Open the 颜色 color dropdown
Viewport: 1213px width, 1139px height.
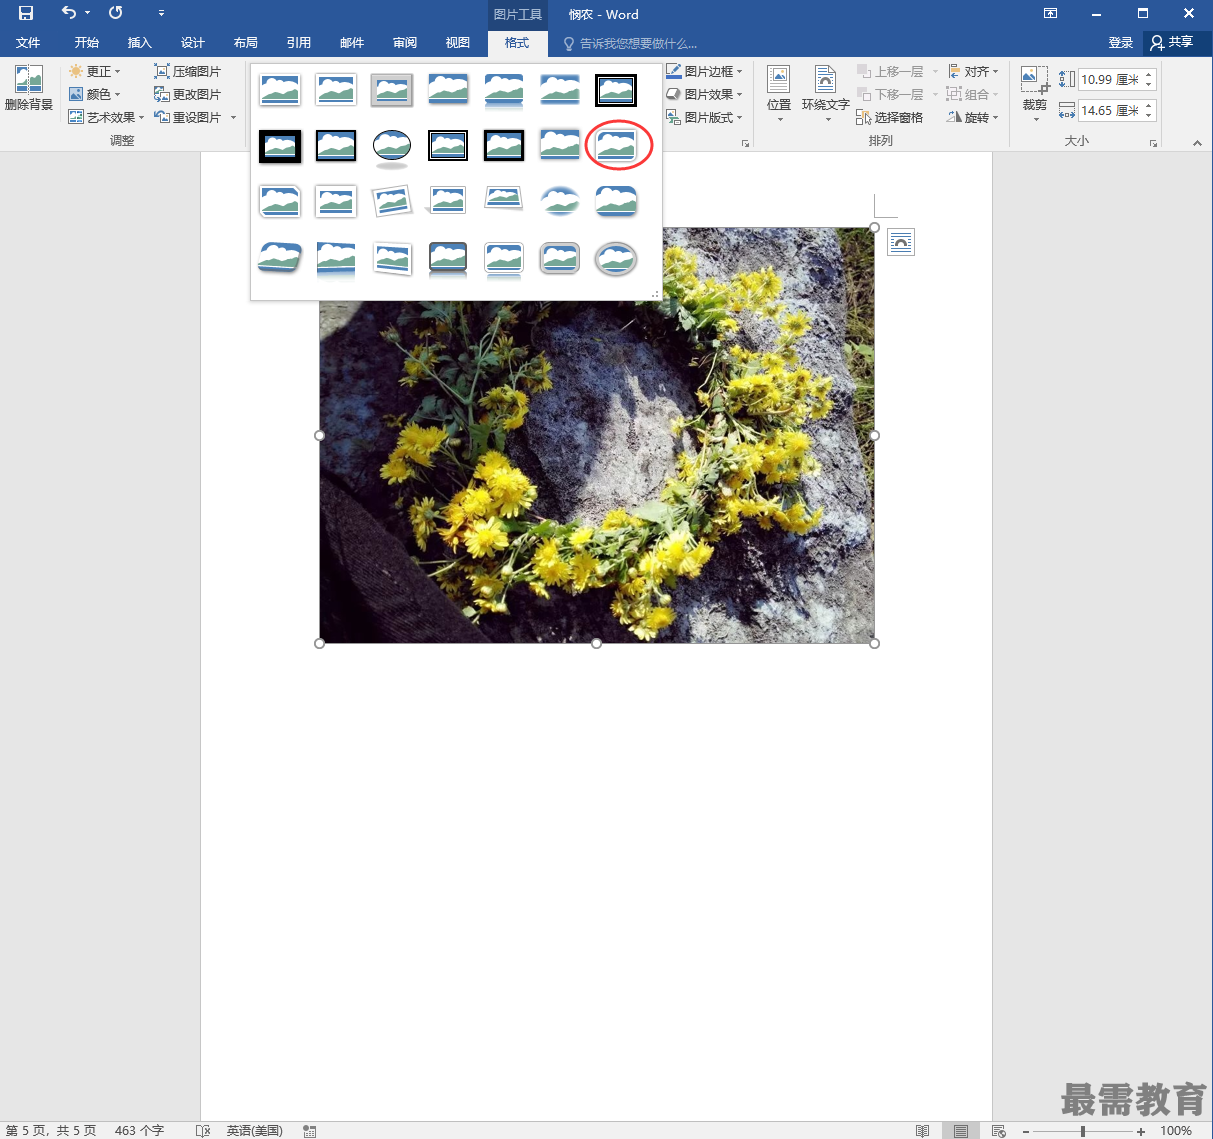pyautogui.click(x=94, y=94)
